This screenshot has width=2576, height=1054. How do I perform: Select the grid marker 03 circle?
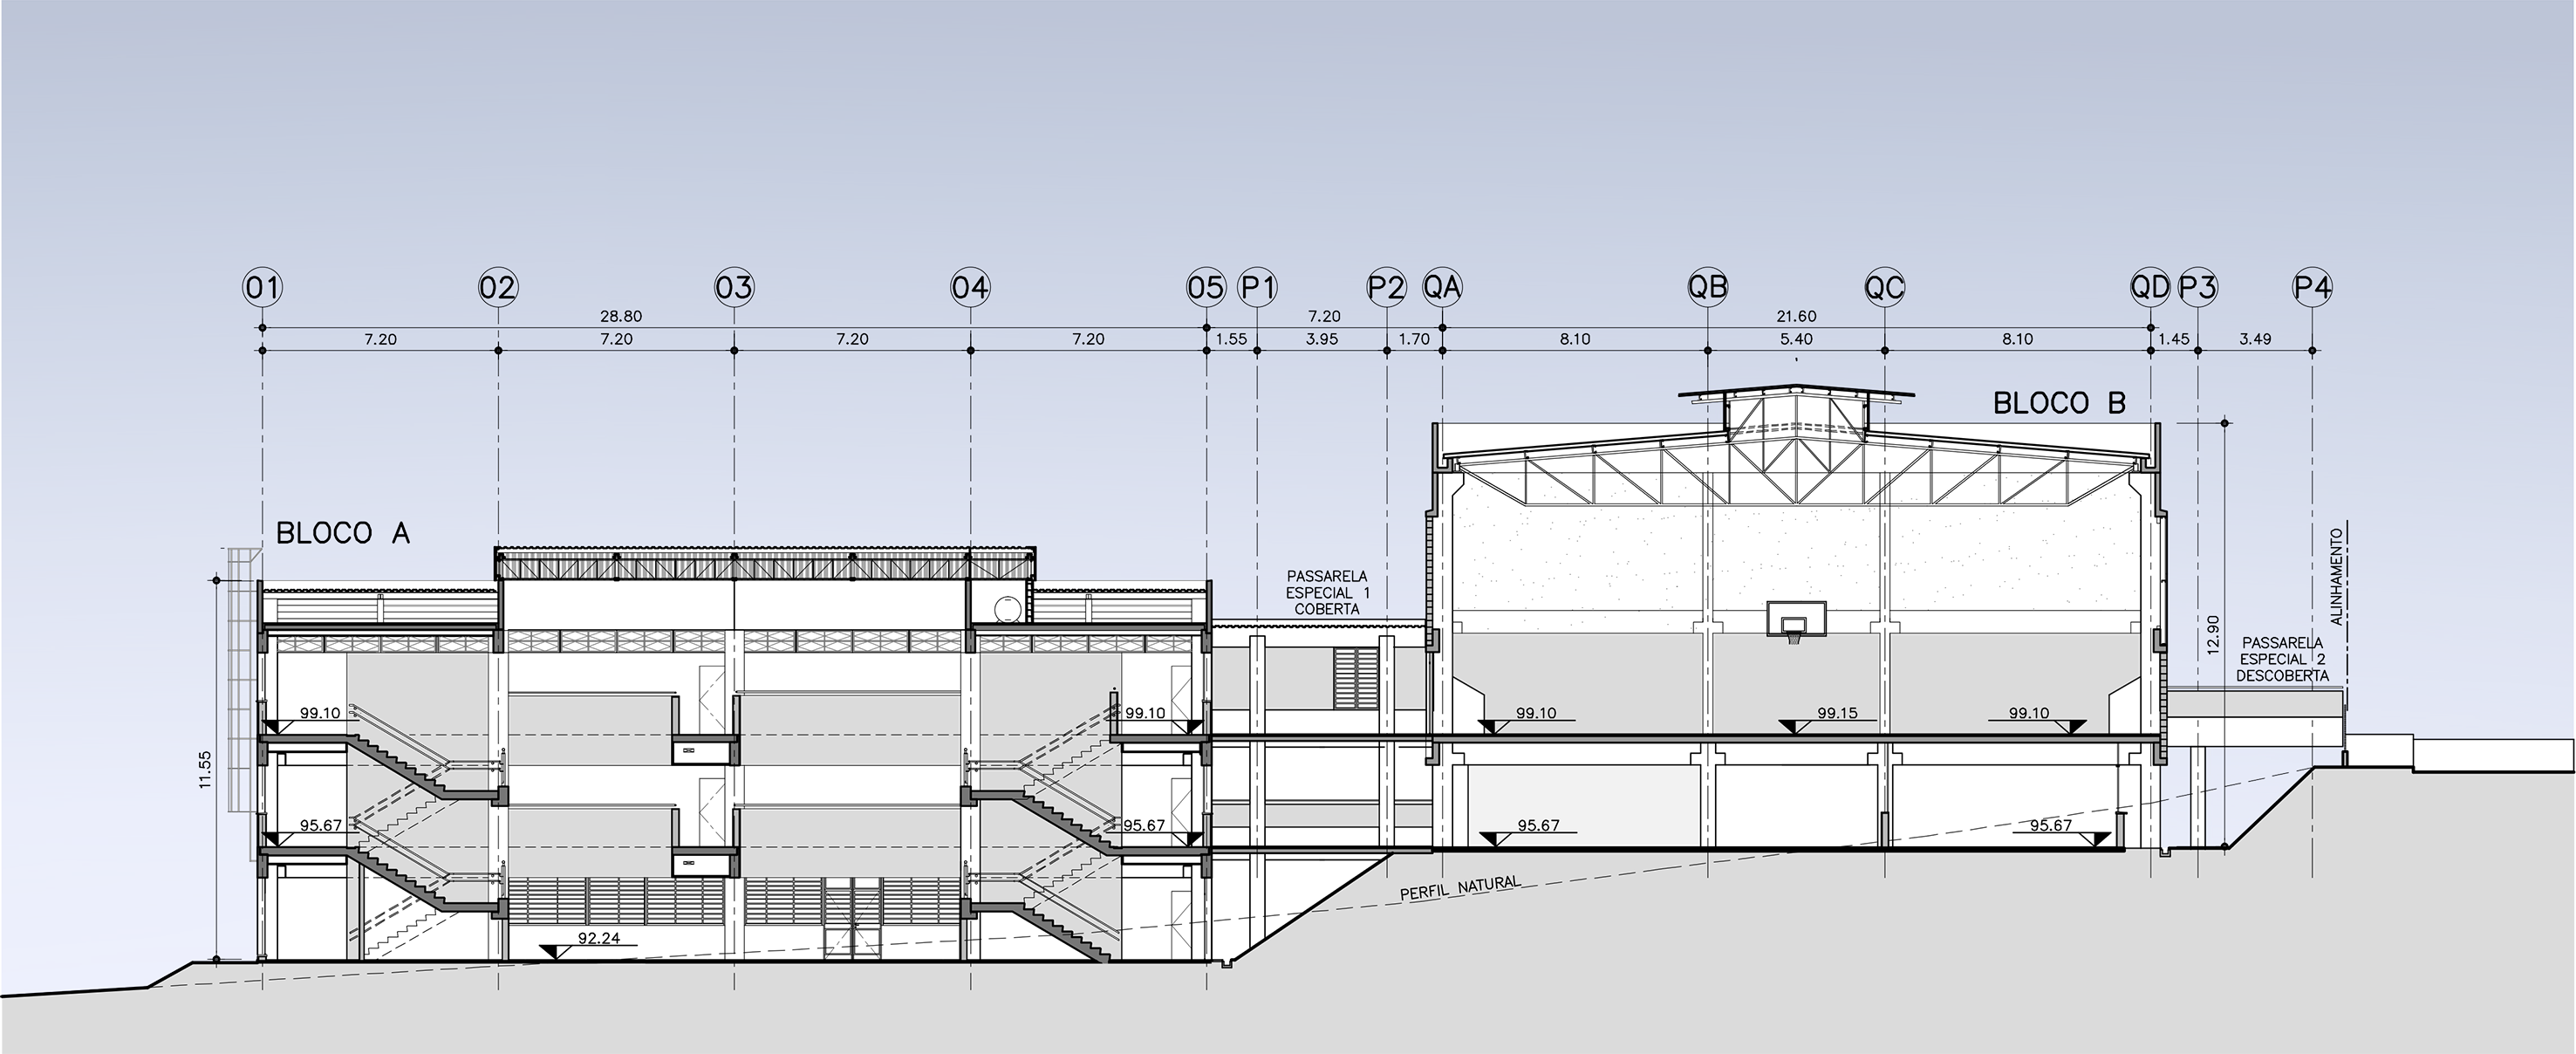(734, 288)
